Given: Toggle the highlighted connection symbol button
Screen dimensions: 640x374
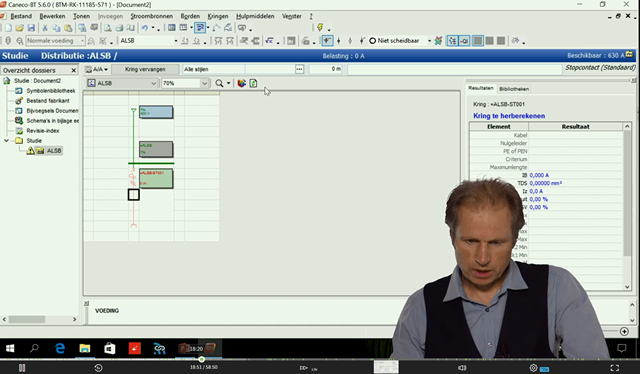Looking at the screenshot, I should coord(327,40).
